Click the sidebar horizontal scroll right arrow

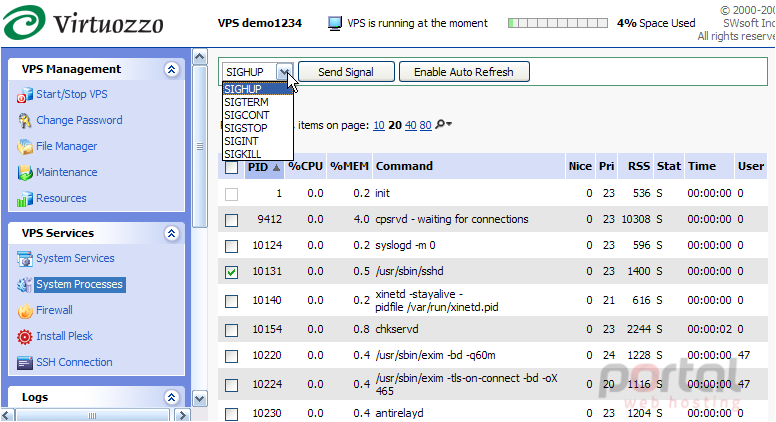pos(183,415)
